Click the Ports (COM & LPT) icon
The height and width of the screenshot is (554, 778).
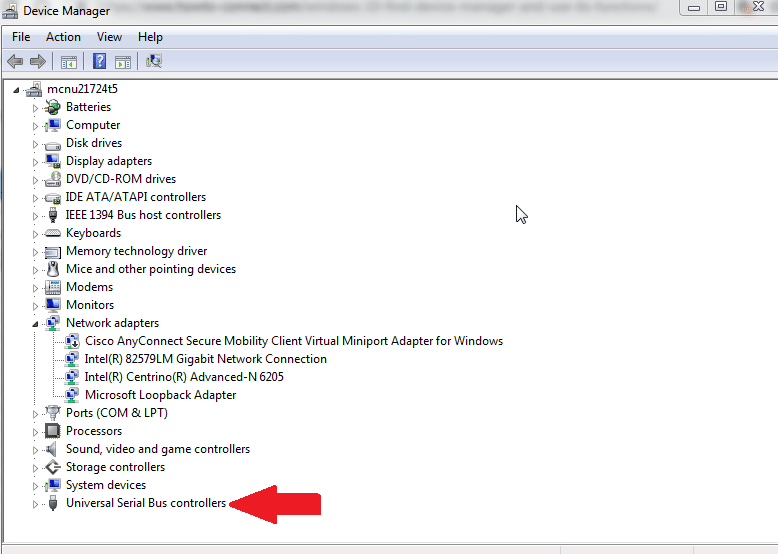[x=52, y=413]
